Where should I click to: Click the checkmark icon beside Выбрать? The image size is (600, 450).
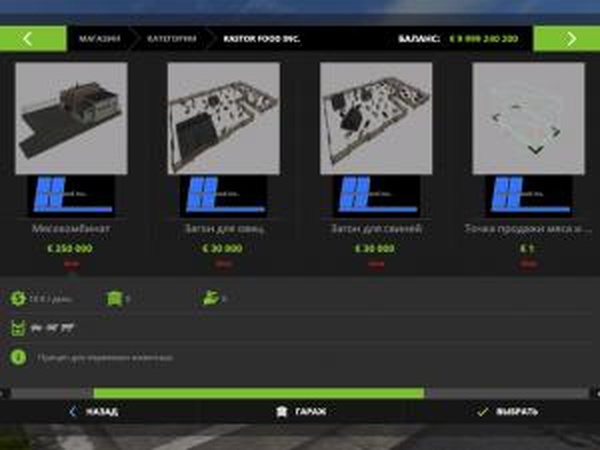(483, 412)
